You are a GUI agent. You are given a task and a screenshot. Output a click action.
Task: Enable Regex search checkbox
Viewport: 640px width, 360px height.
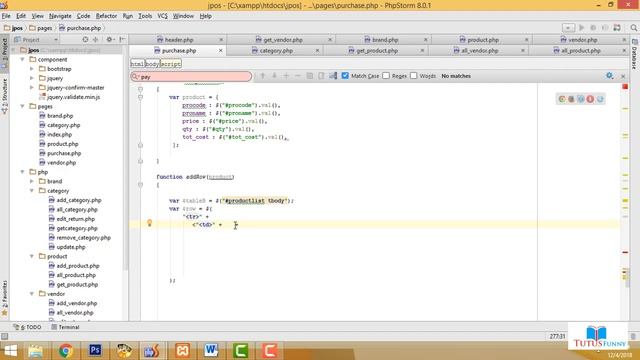click(x=386, y=76)
